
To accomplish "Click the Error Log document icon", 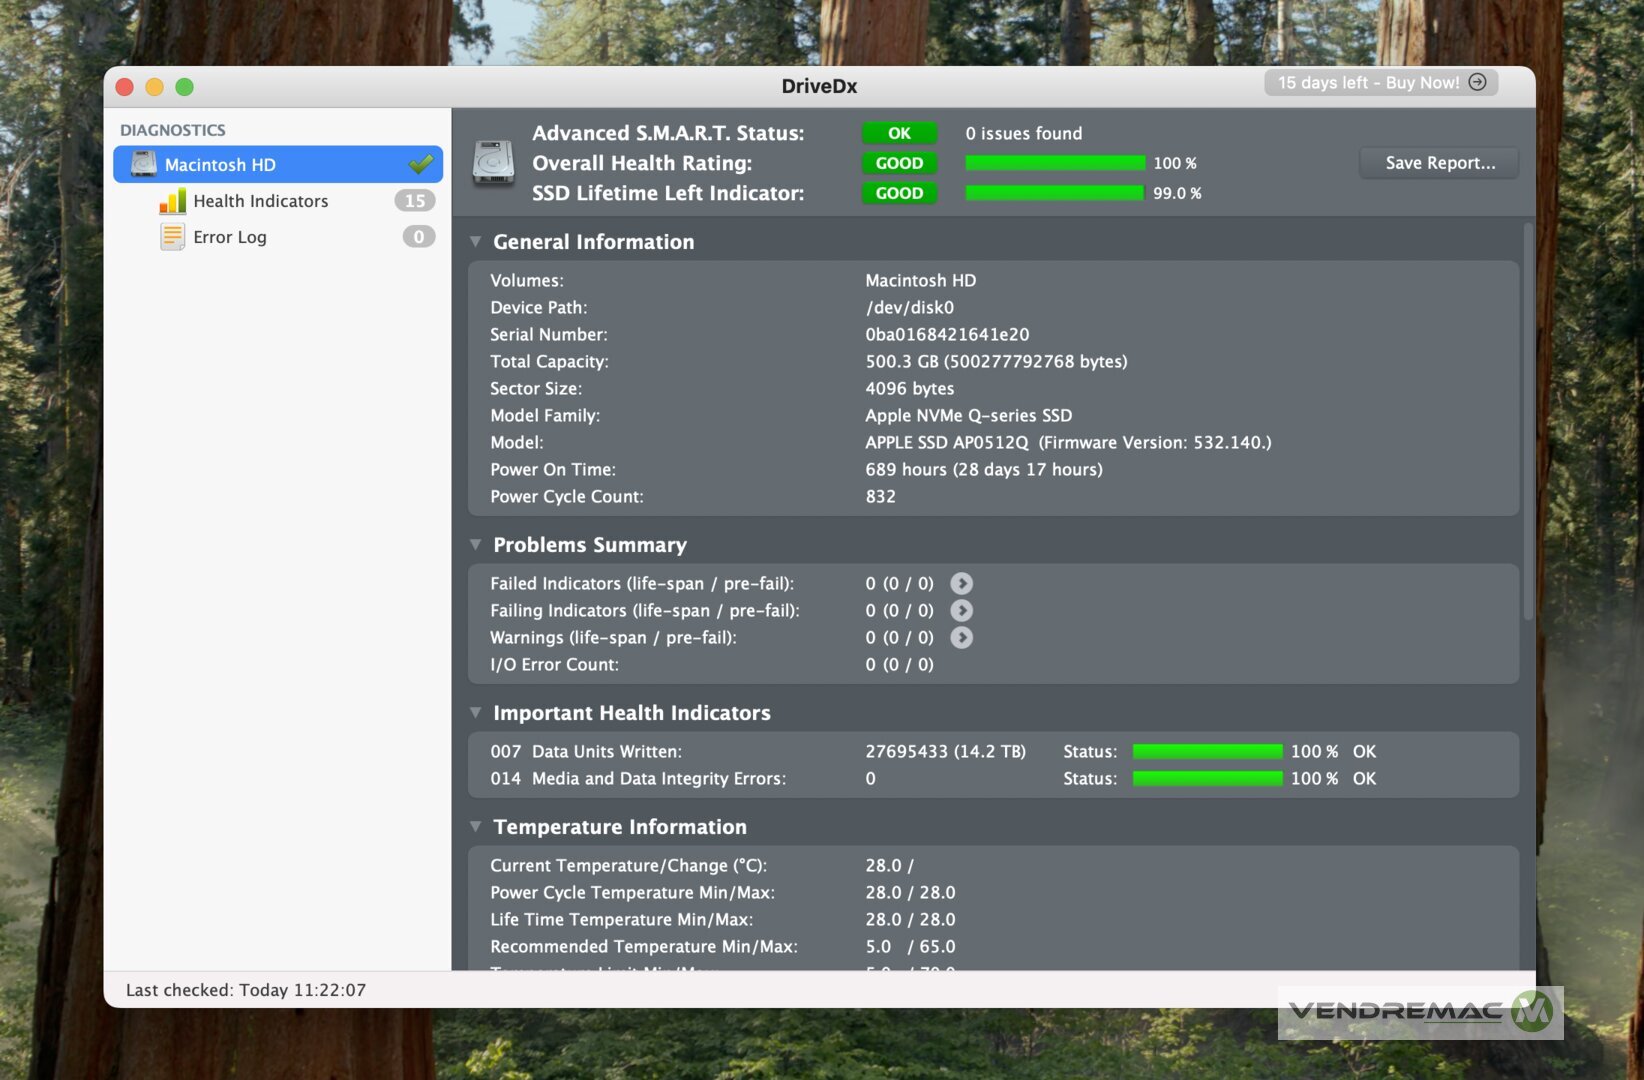I will (172, 237).
